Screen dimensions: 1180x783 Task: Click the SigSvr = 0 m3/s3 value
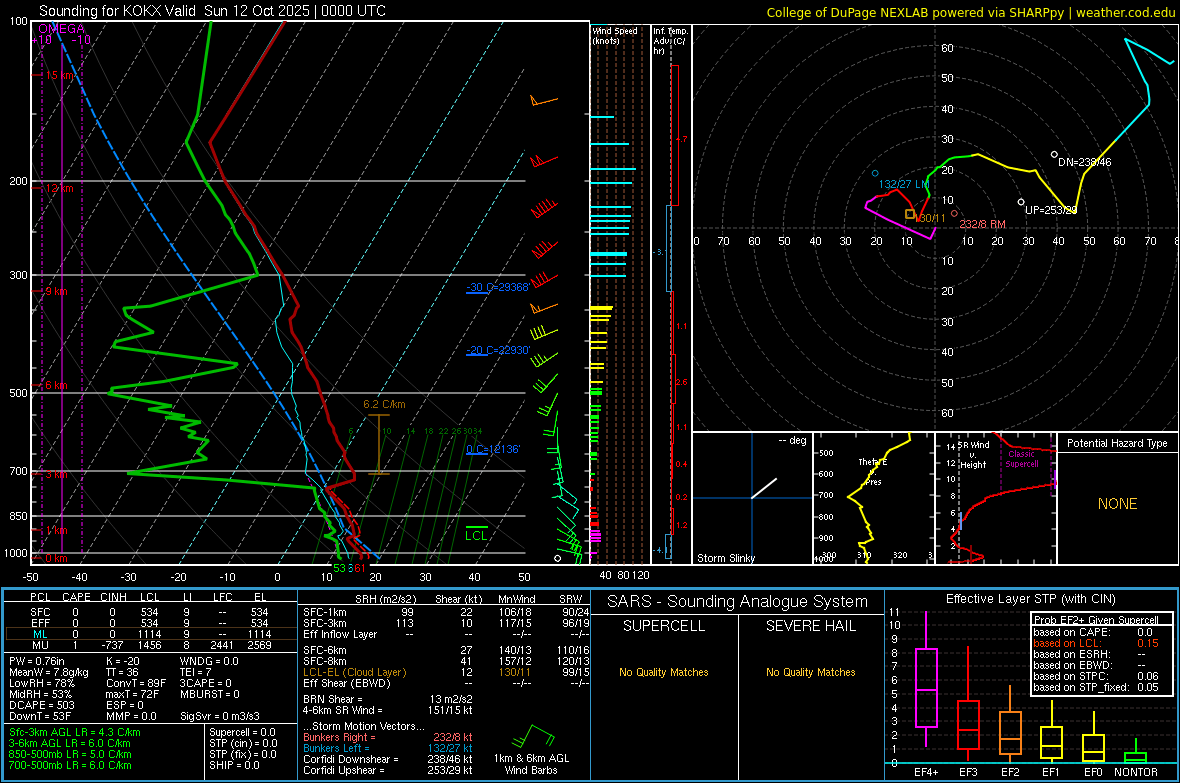coord(220,717)
